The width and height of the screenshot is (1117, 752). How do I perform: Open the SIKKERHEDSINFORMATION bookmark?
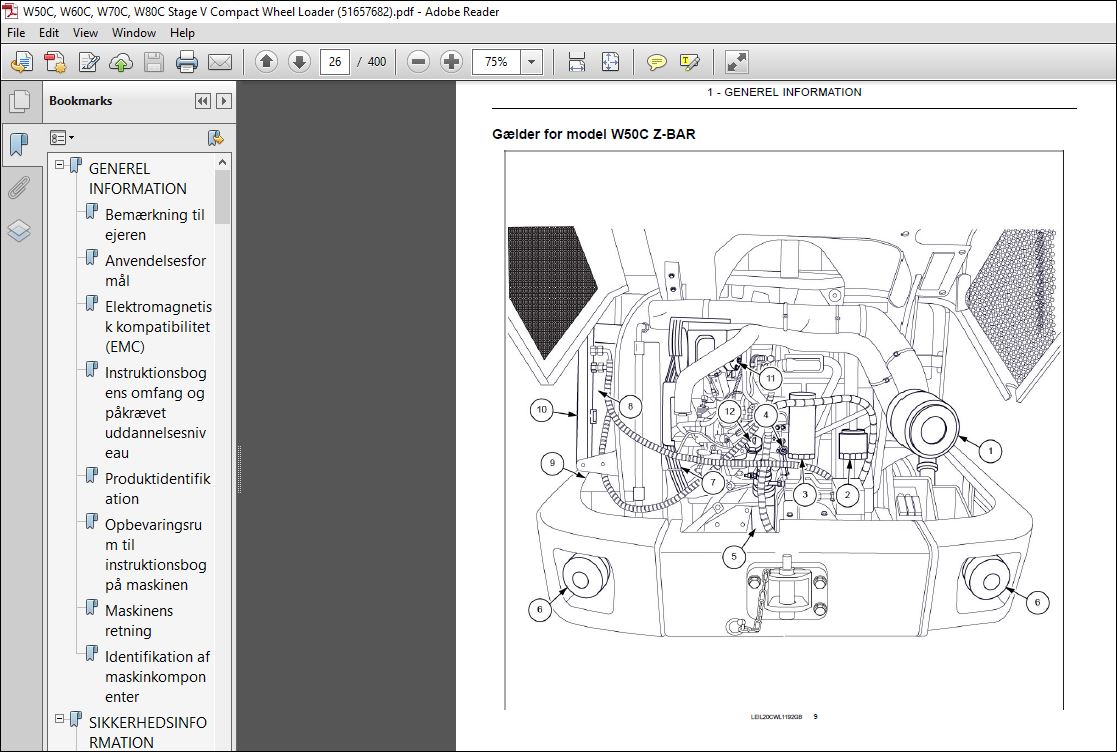148,732
